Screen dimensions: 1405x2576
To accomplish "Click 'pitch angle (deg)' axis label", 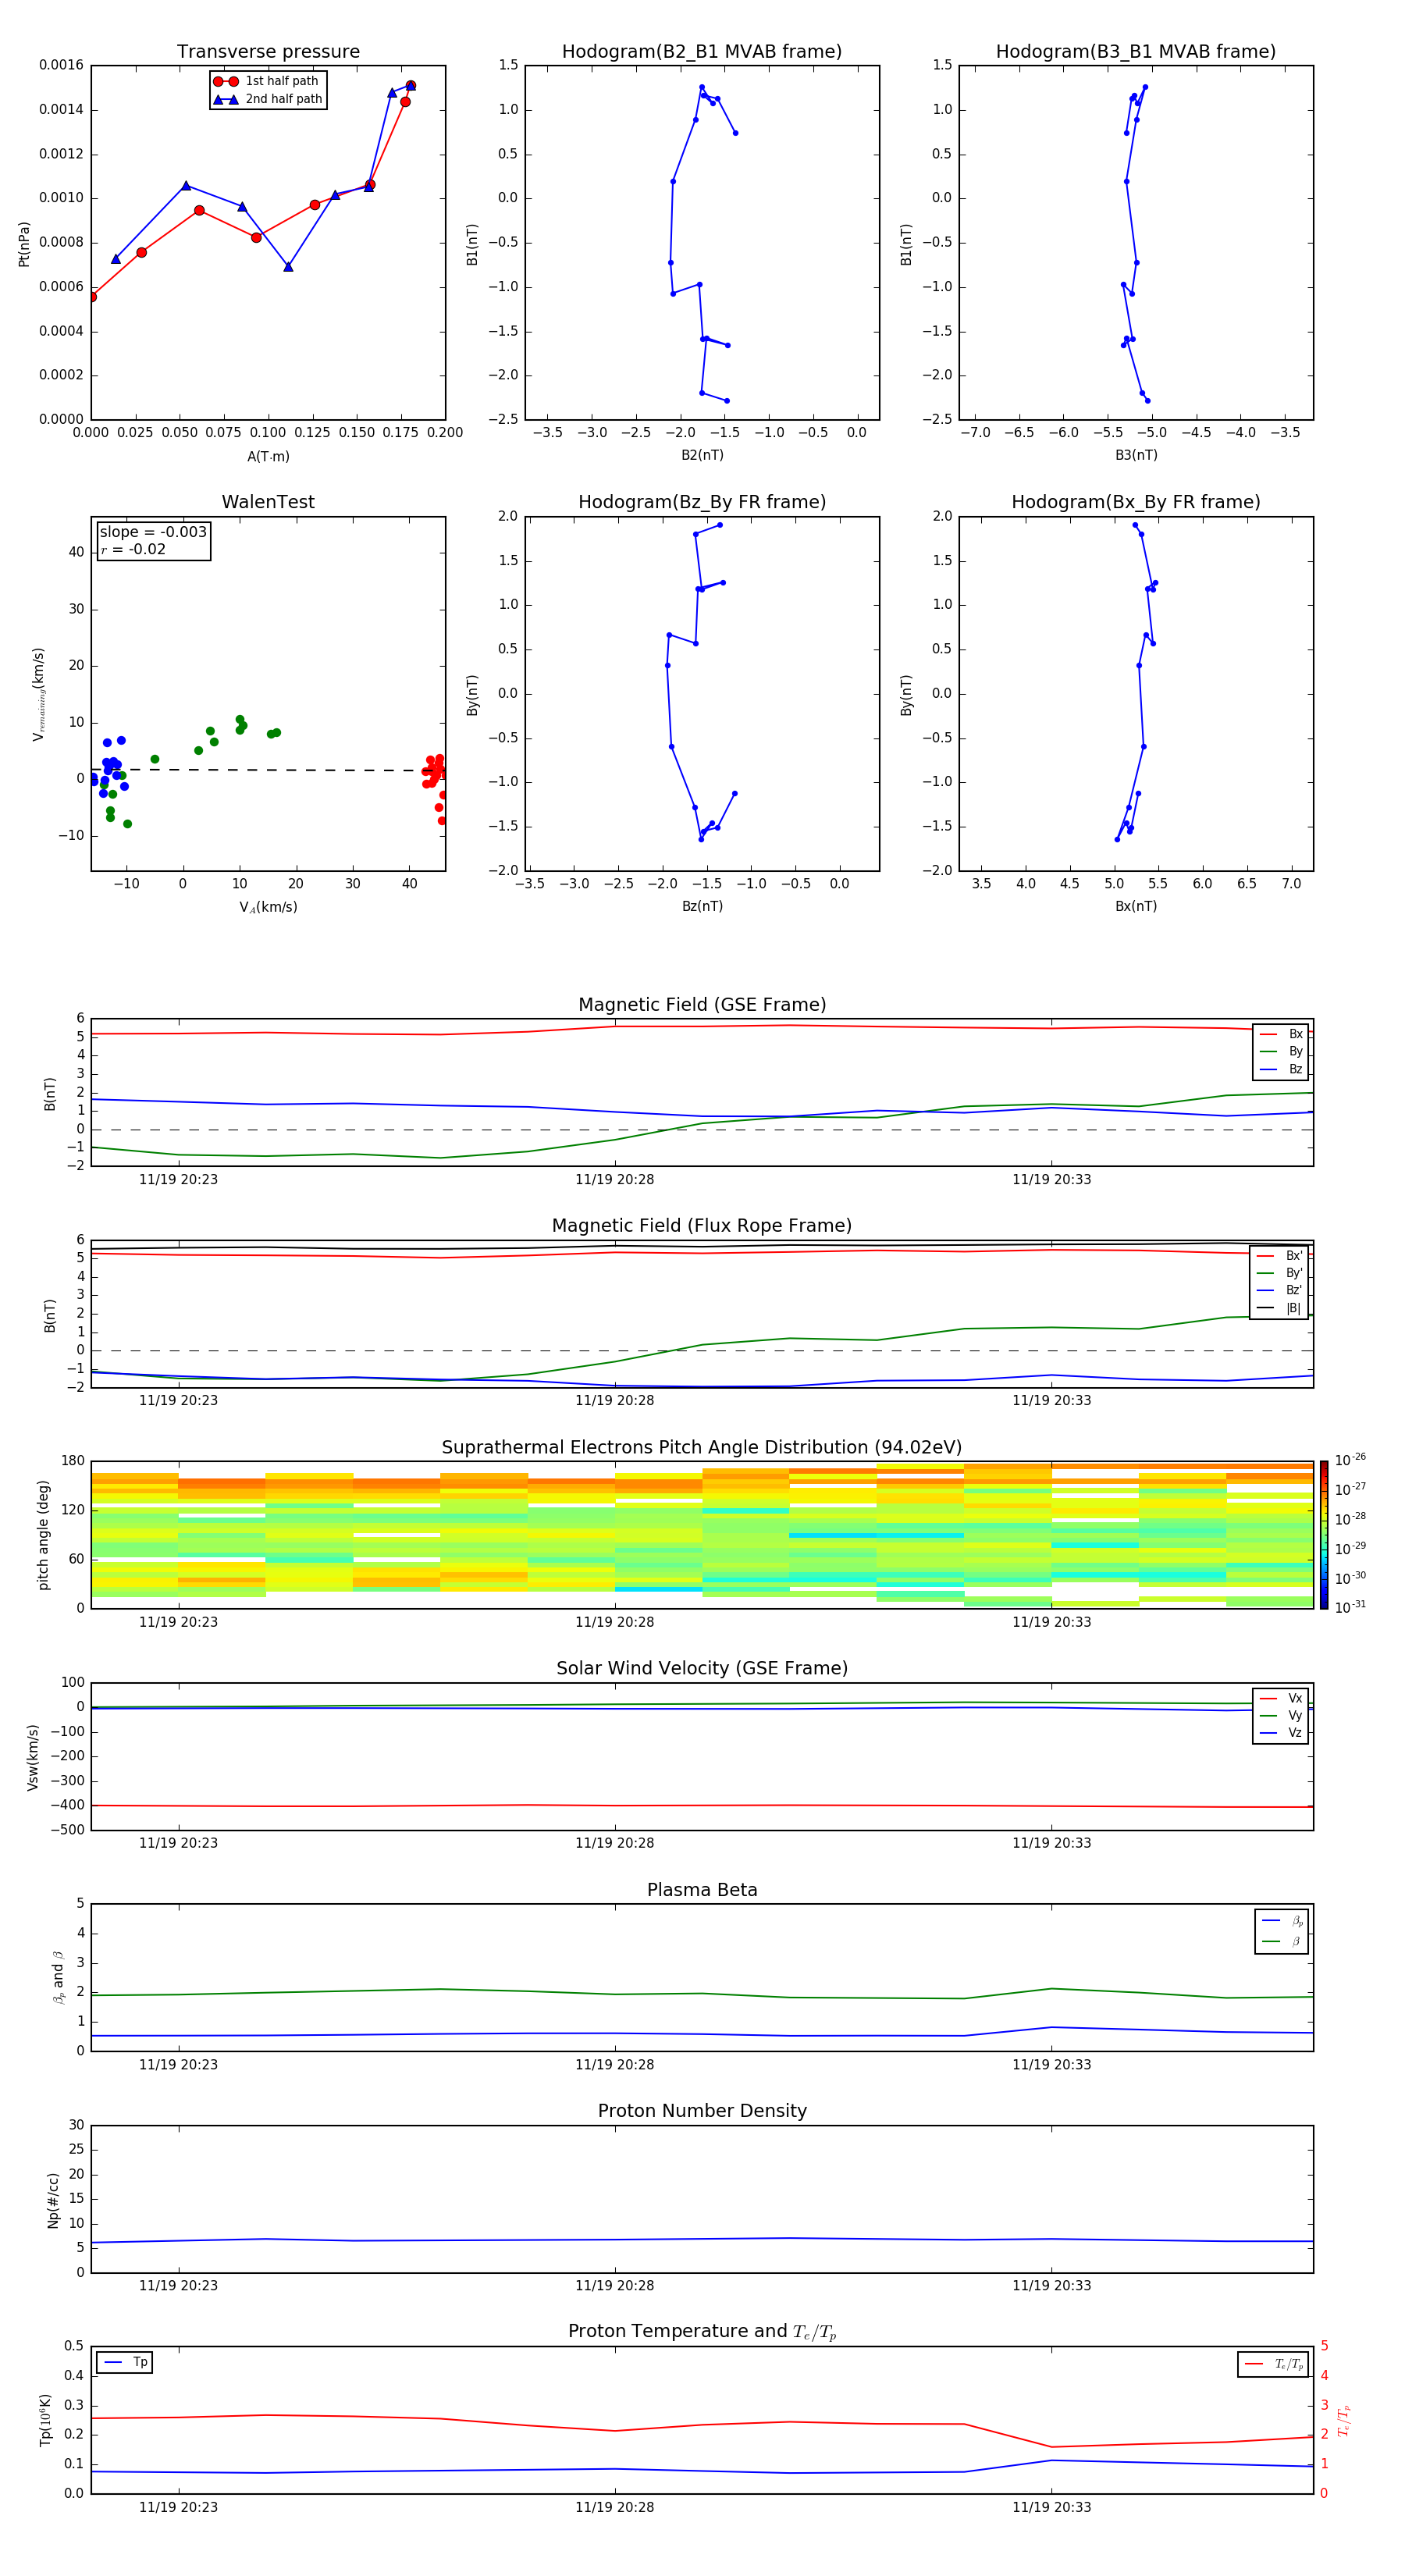I will tap(44, 1535).
